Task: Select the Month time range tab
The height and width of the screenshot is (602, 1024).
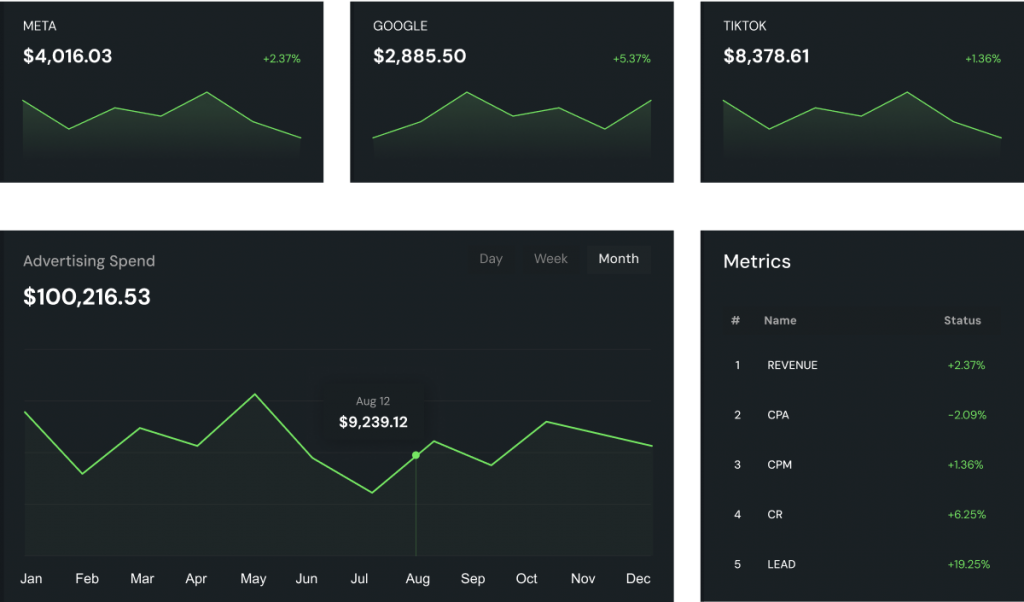Action: coord(618,259)
